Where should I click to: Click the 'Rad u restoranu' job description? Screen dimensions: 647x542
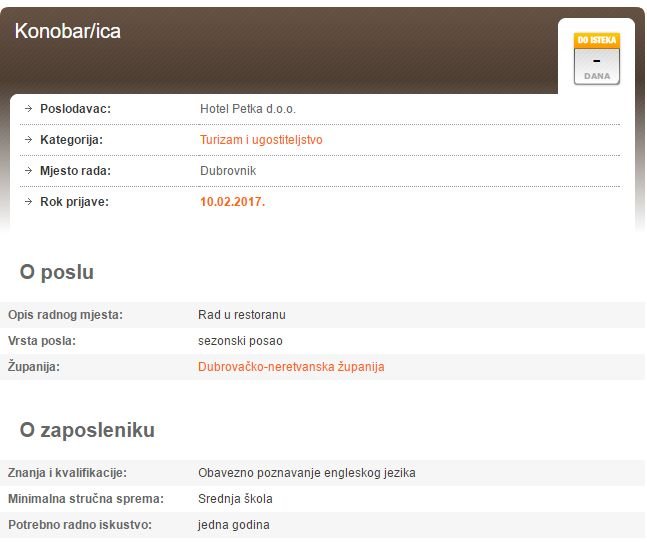click(242, 315)
